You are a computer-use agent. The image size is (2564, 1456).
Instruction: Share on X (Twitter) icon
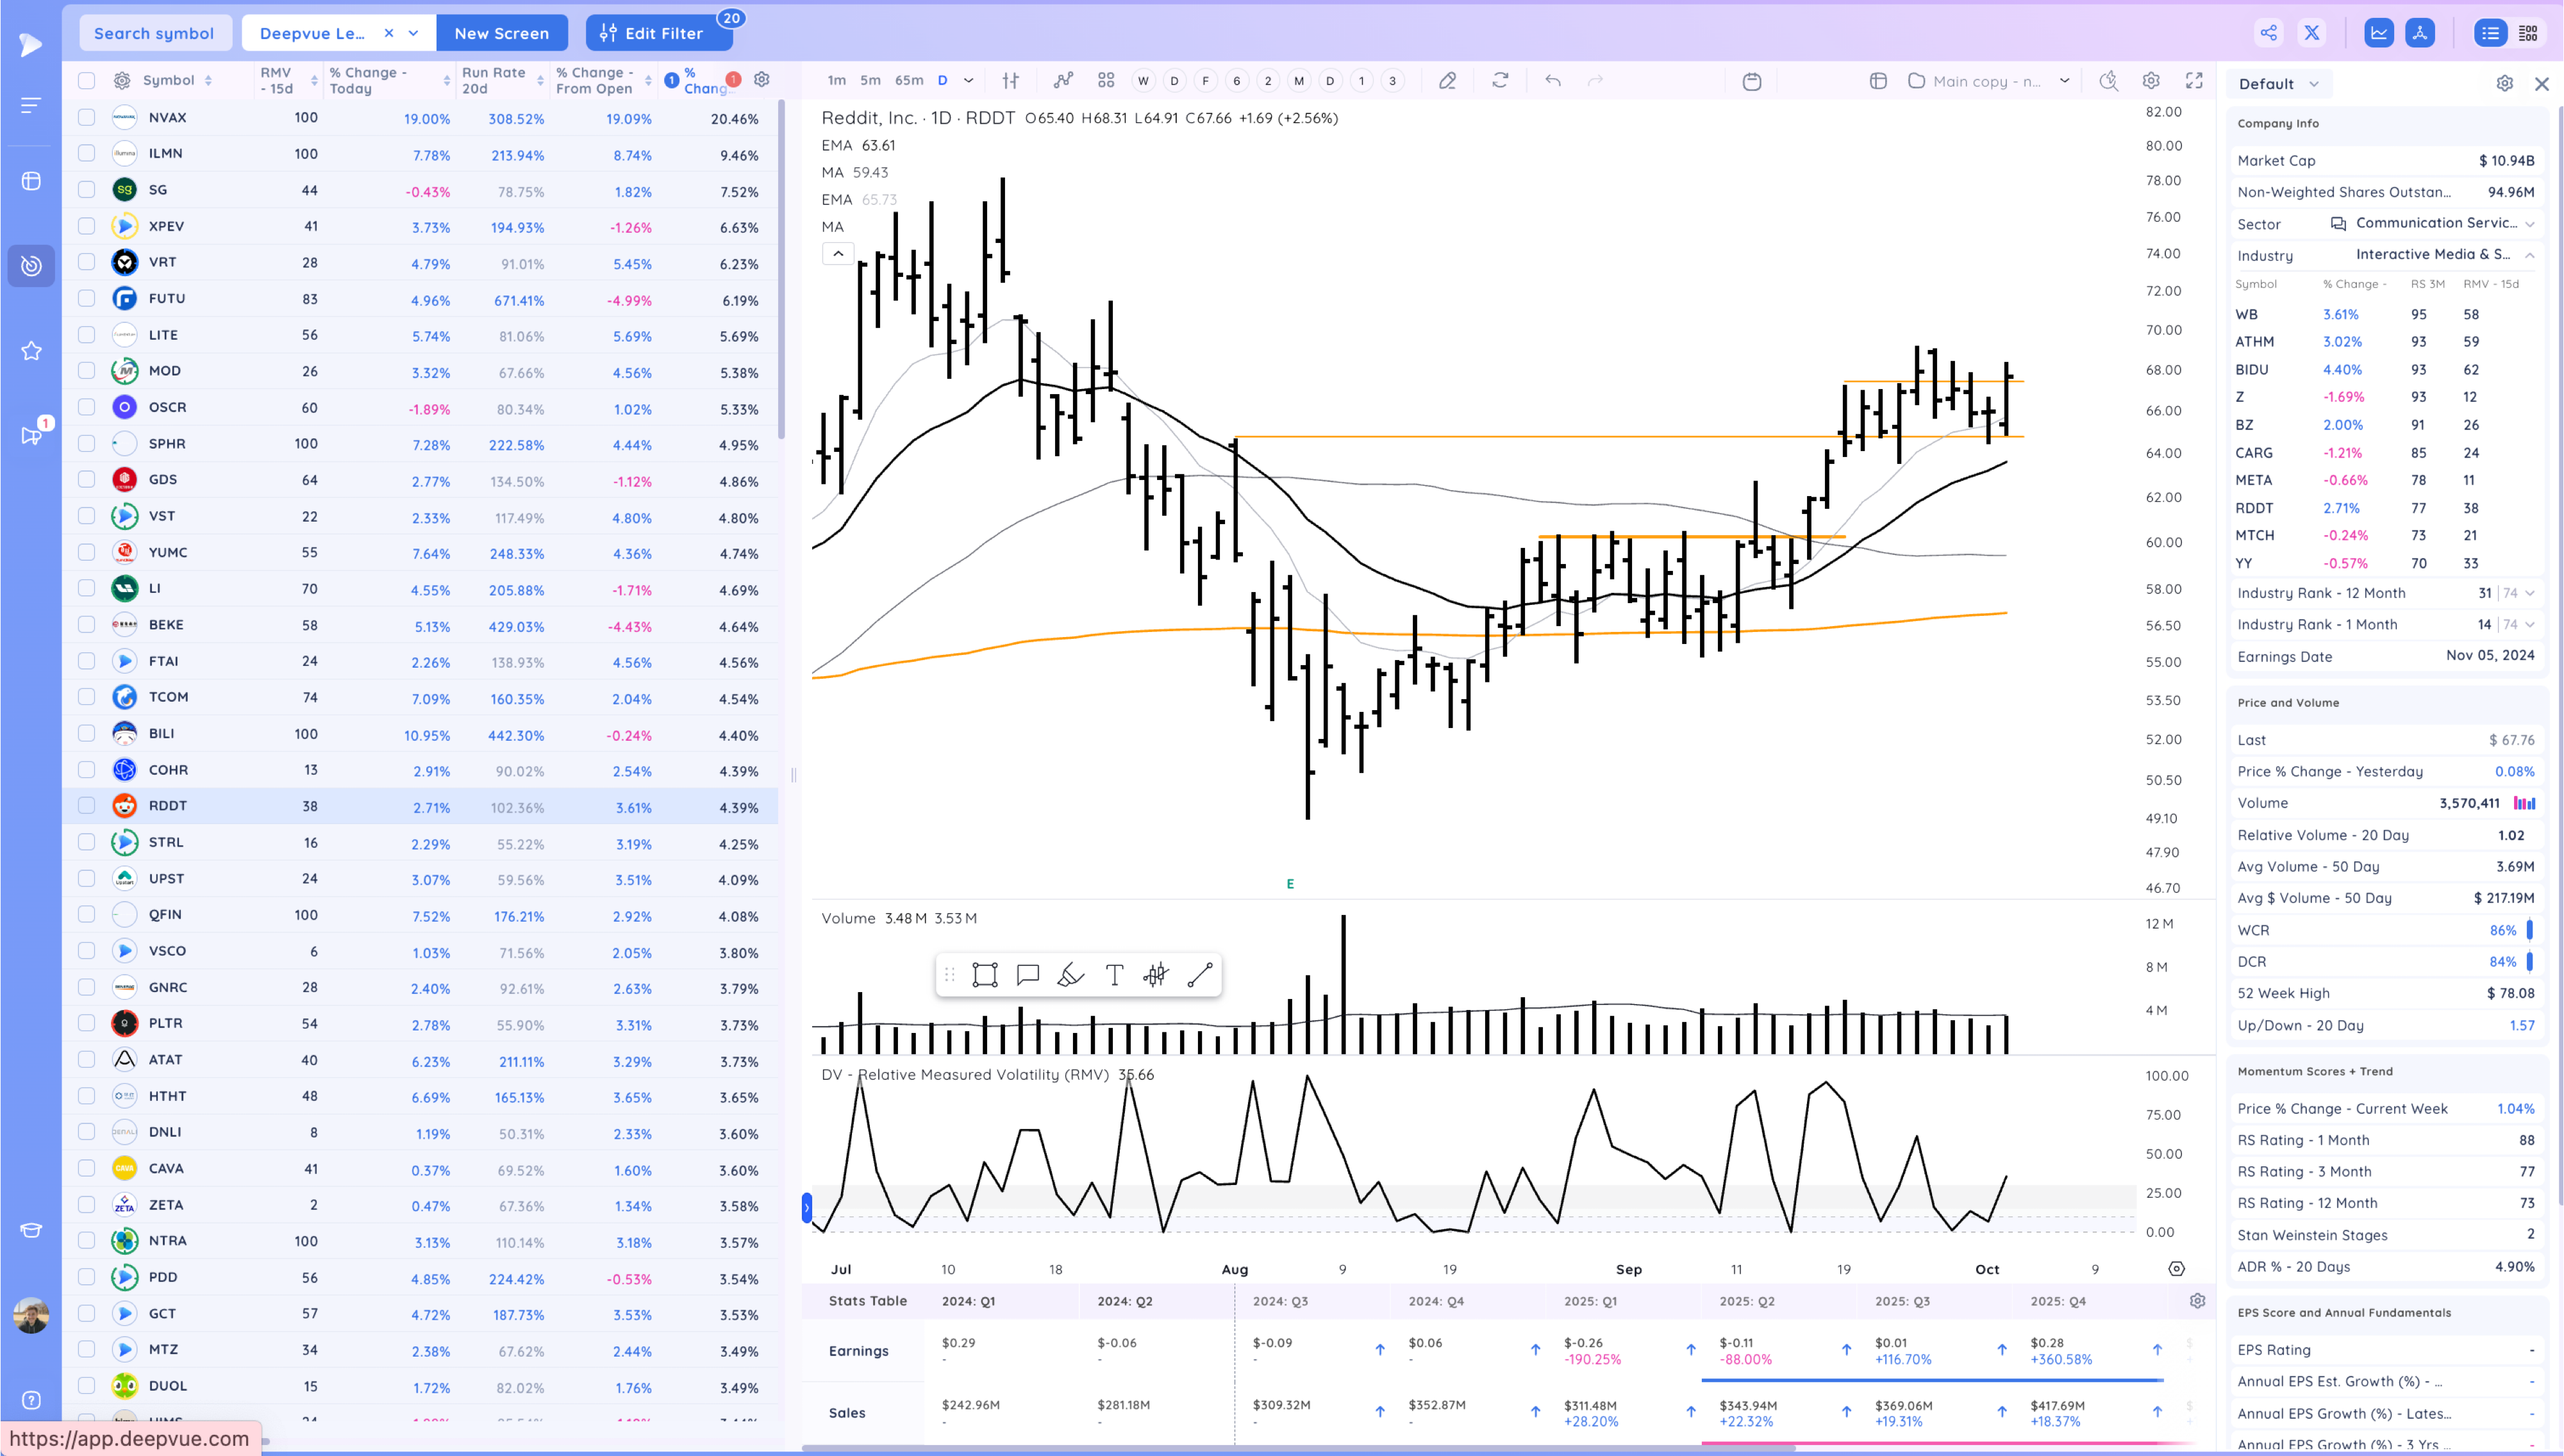2312,33
